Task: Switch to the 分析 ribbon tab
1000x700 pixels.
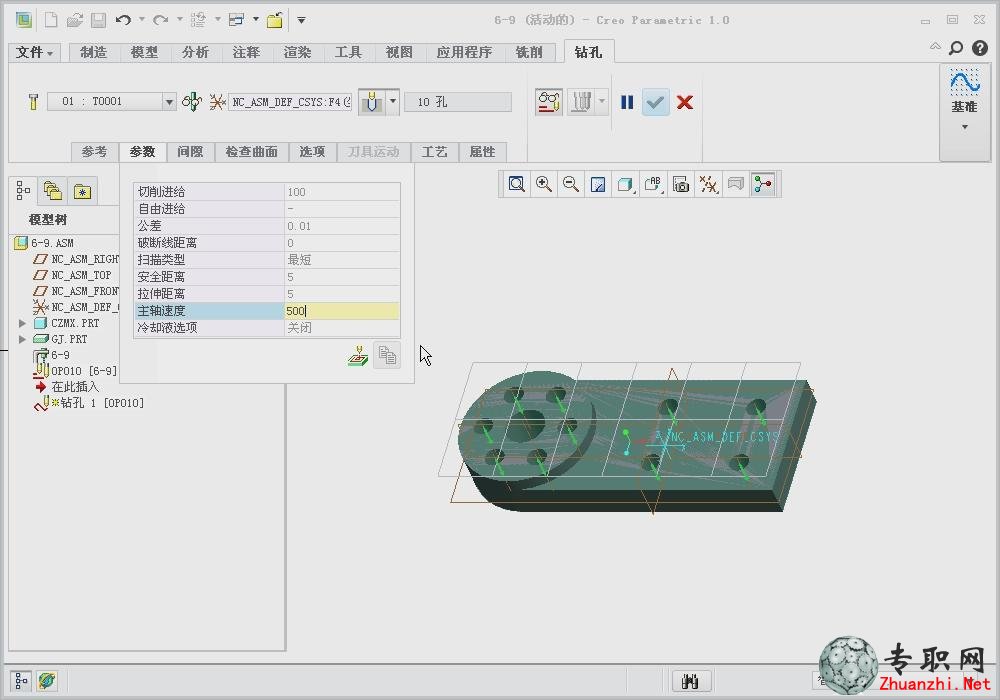Action: (x=195, y=52)
